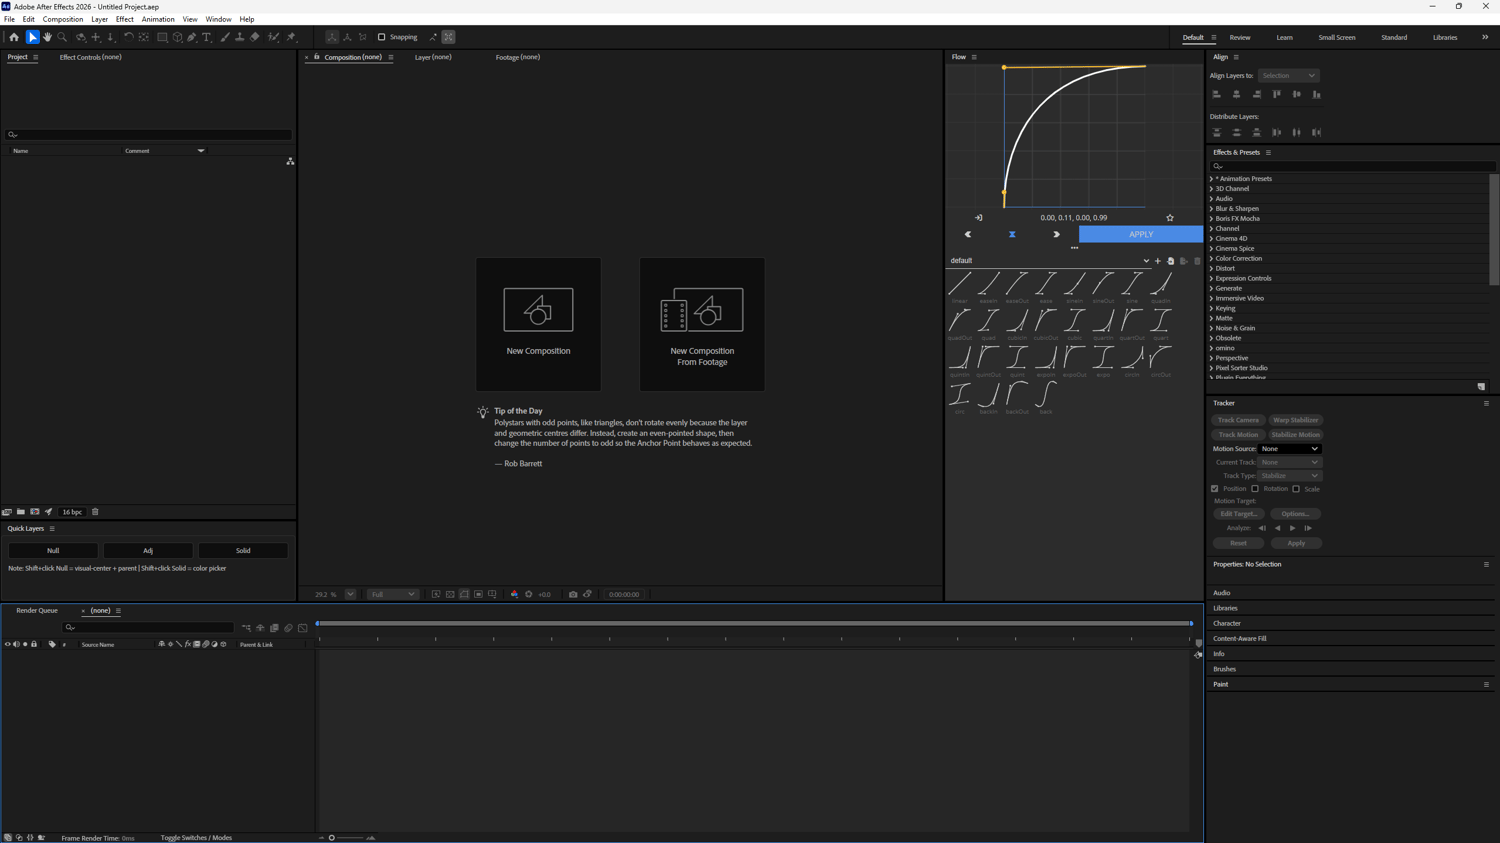
Task: Click the timeline work area bar
Action: [755, 623]
